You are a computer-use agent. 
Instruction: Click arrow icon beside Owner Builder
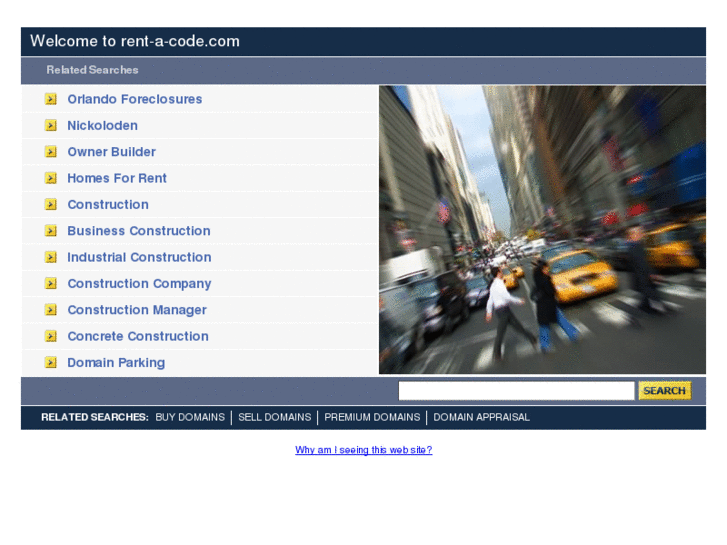(x=51, y=152)
